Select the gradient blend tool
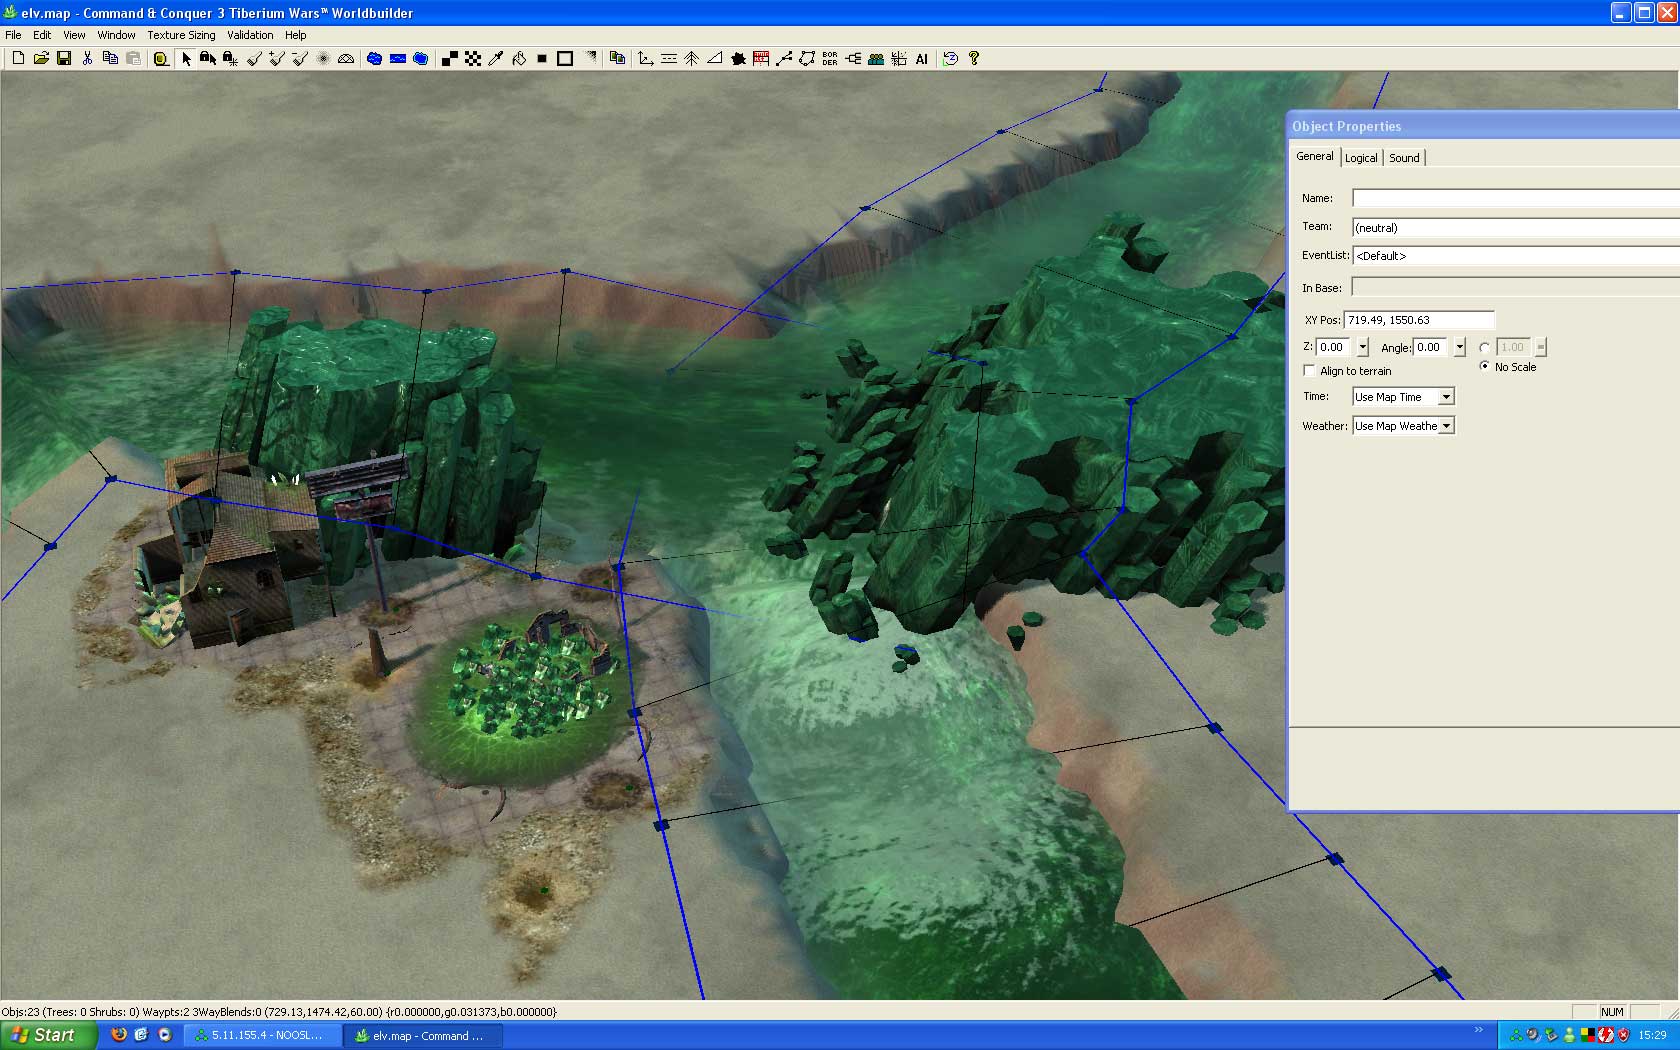Screen dimensions: 1680x1050 click(590, 57)
